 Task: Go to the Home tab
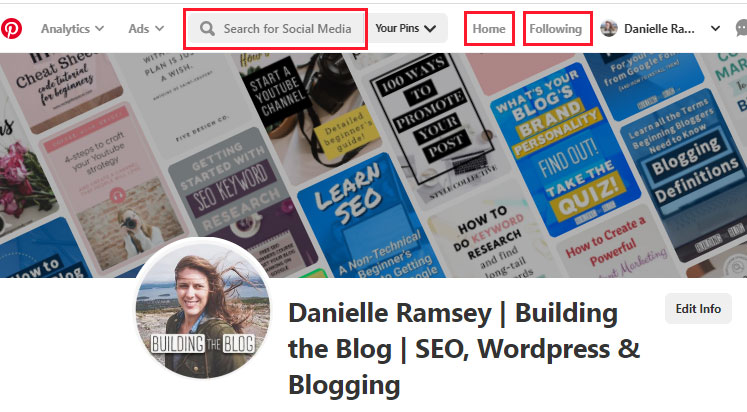point(489,29)
